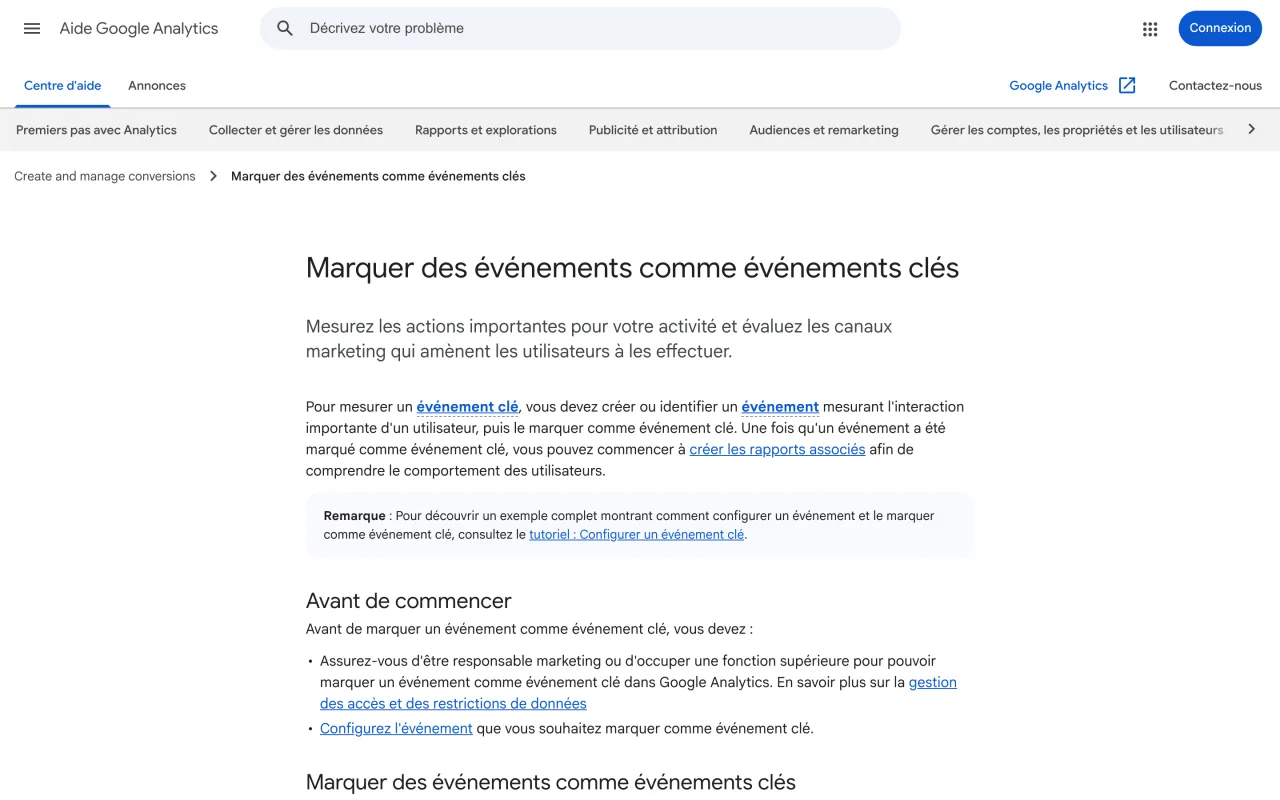1280x800 pixels.
Task: Open 'tutoriel : Configurer un événement clé' link
Action: [637, 535]
